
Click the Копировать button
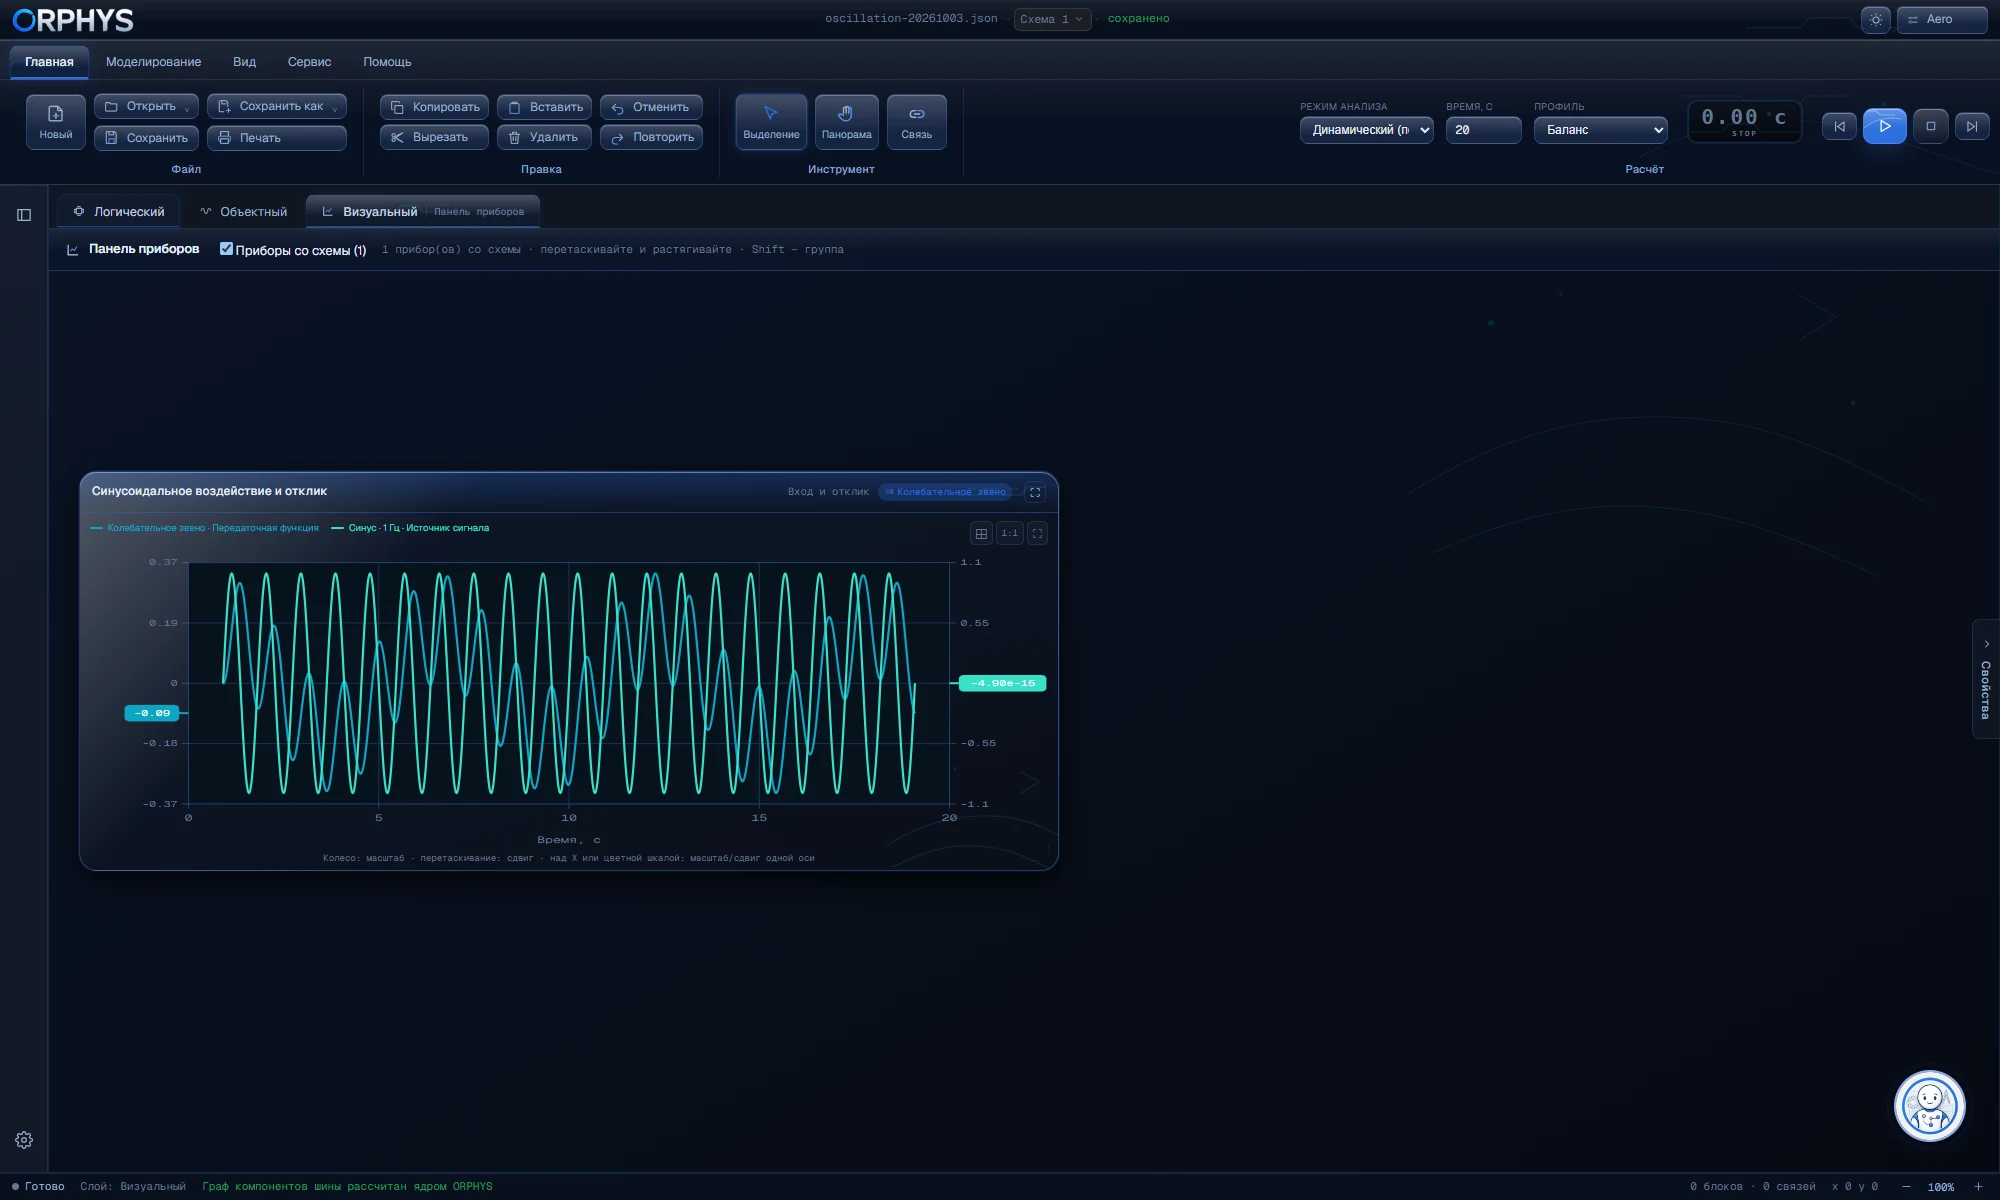pyautogui.click(x=434, y=107)
